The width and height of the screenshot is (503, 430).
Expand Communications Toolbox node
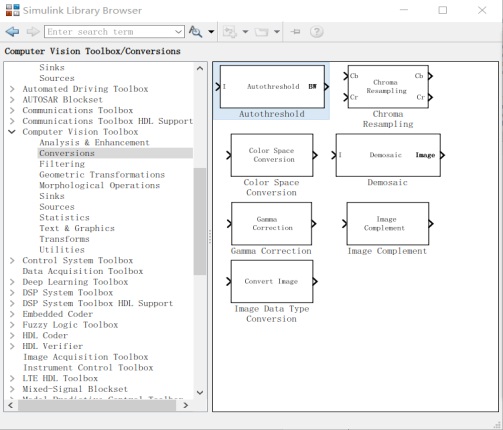click(12, 110)
